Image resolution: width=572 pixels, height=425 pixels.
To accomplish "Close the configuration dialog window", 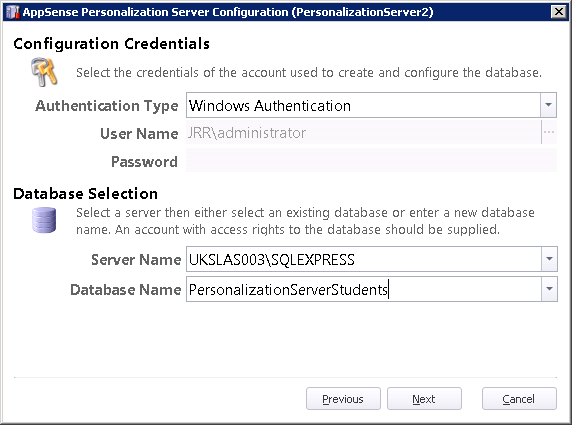I will 559,12.
